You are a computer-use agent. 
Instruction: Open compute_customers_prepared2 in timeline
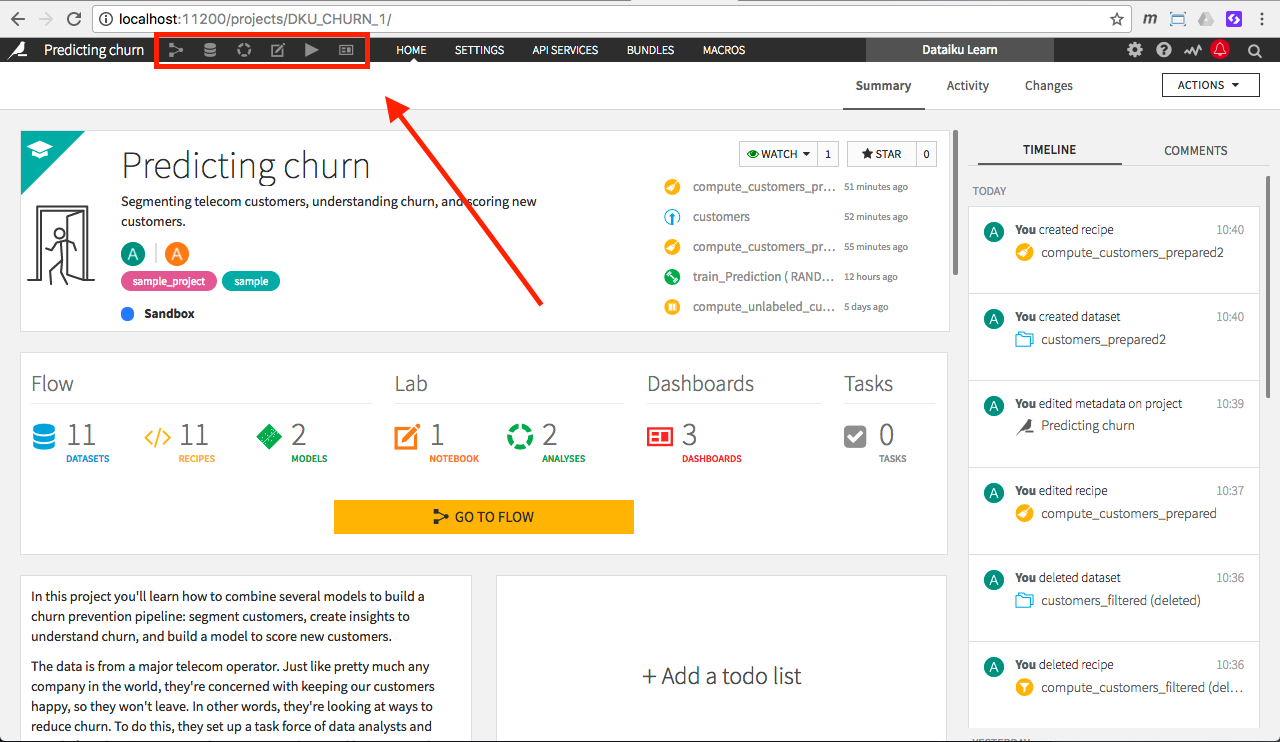(1132, 253)
